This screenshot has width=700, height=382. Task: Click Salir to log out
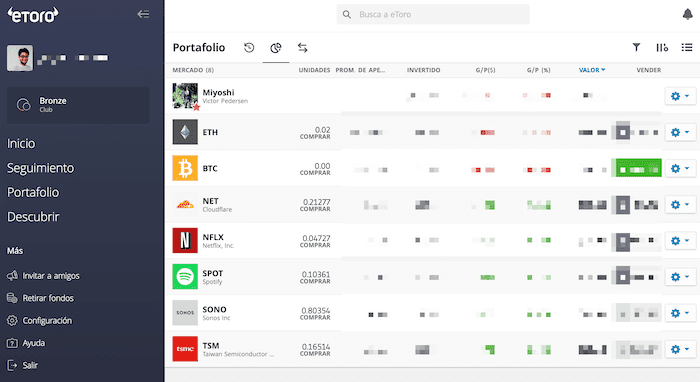click(x=30, y=365)
